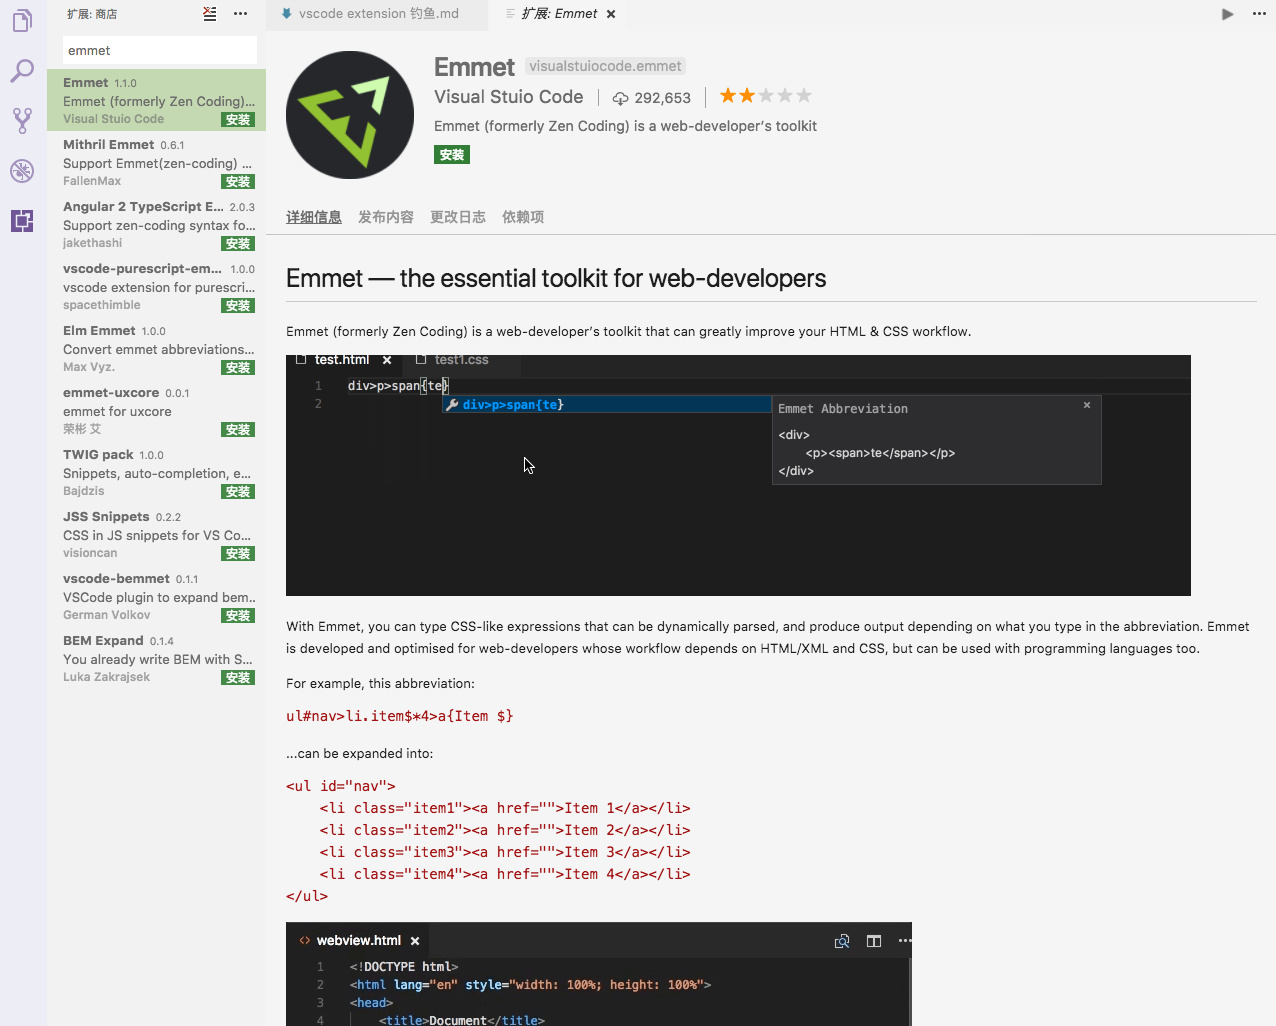Open the 发布内容 contributions tab
1276x1026 pixels.
[x=386, y=217]
